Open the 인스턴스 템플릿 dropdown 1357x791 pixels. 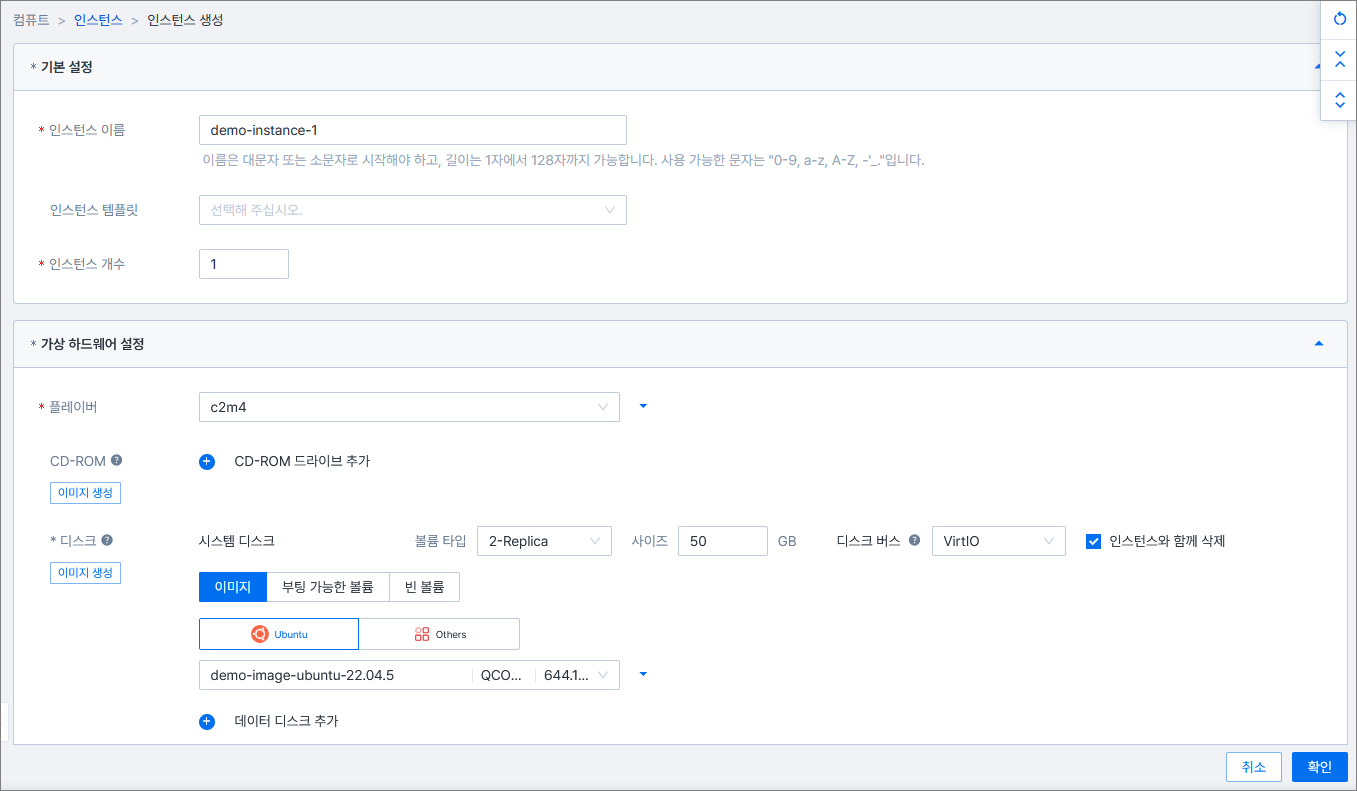tap(412, 210)
